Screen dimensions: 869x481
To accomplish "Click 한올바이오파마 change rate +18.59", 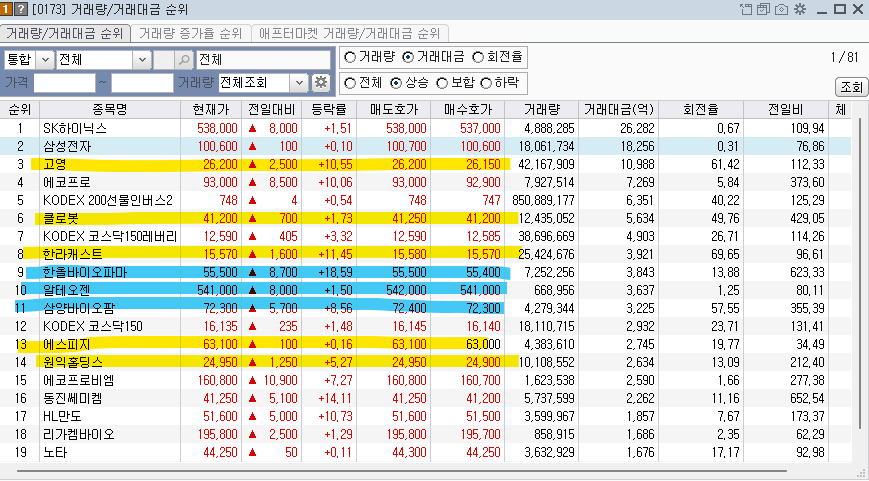I will [335, 273].
